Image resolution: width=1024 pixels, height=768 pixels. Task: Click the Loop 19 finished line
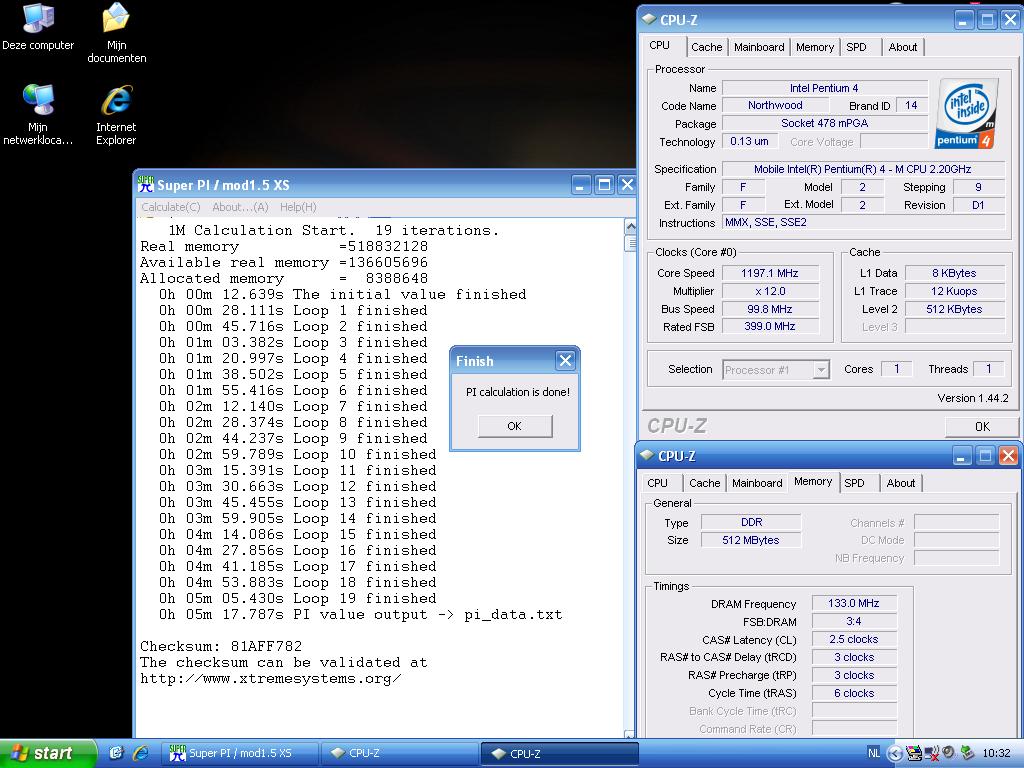297,598
